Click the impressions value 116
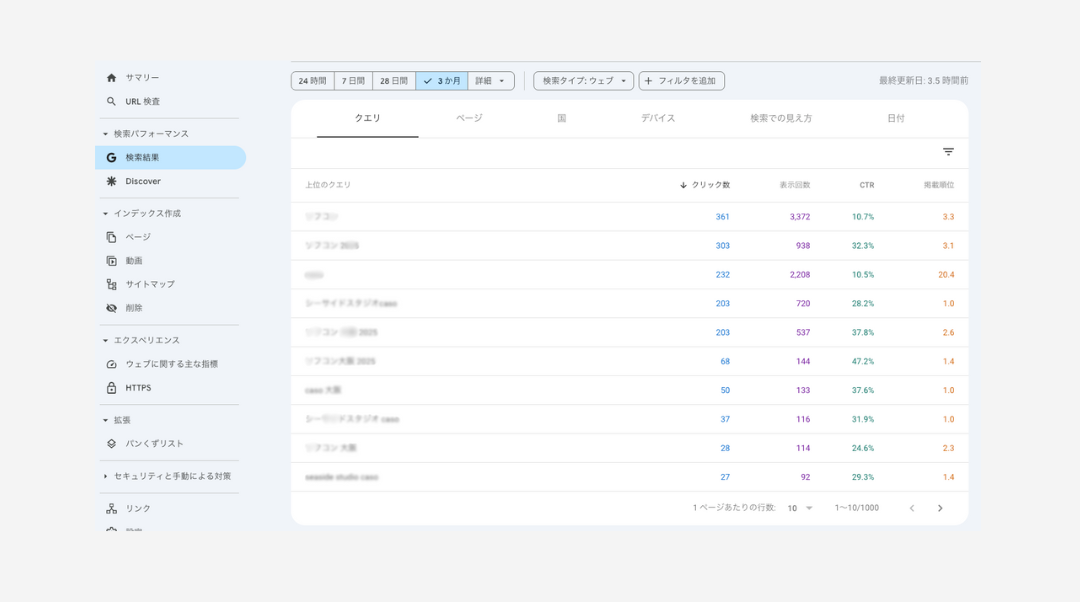Viewport: 1080px width, 602px height. [803, 419]
